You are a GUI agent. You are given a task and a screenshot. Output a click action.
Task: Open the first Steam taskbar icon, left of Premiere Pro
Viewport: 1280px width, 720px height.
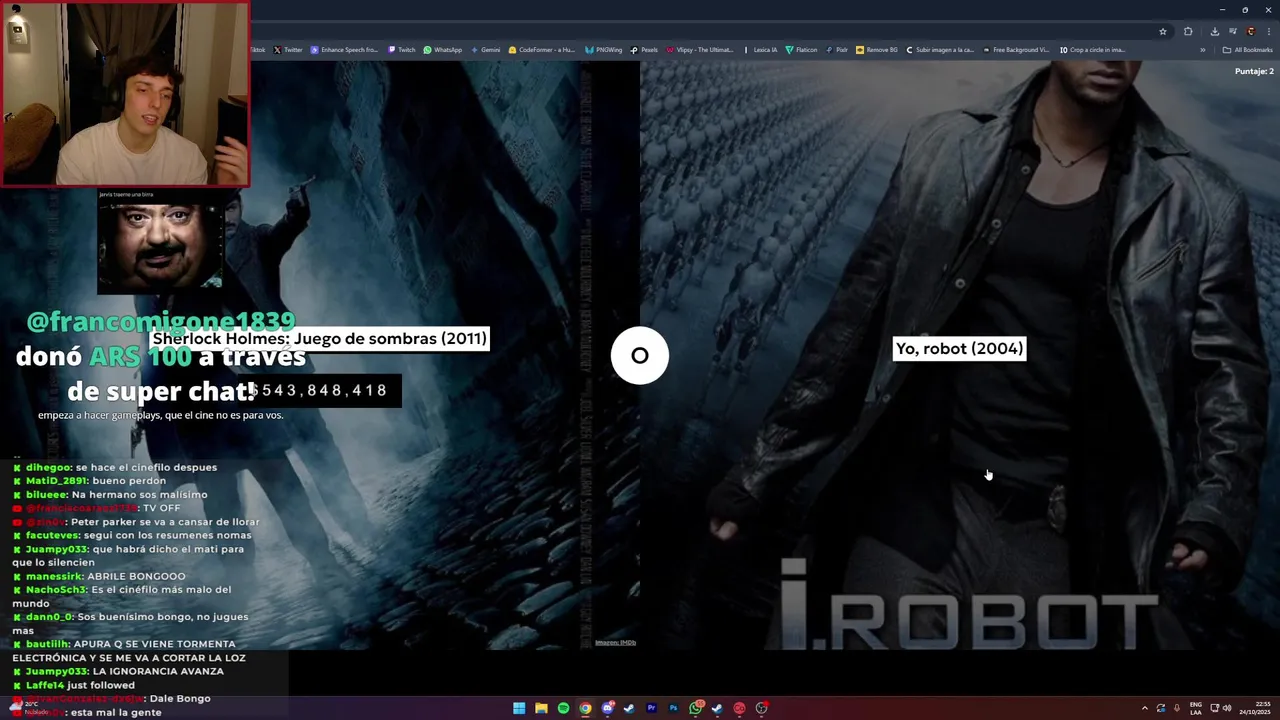point(629,708)
